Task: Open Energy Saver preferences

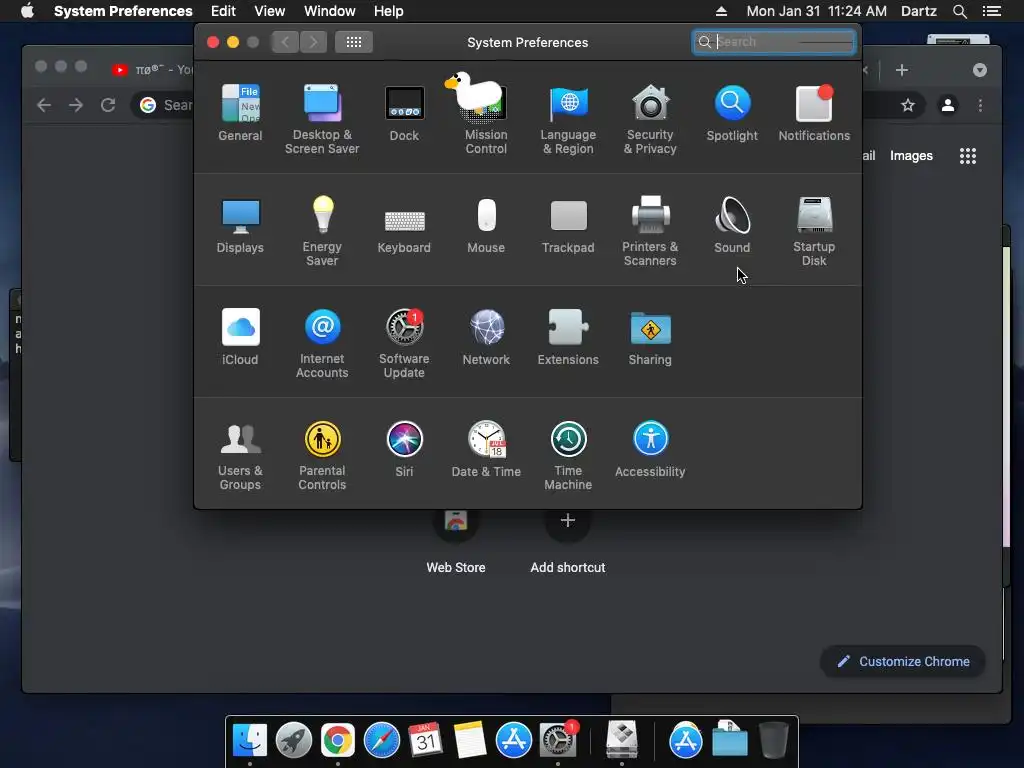Action: click(322, 231)
